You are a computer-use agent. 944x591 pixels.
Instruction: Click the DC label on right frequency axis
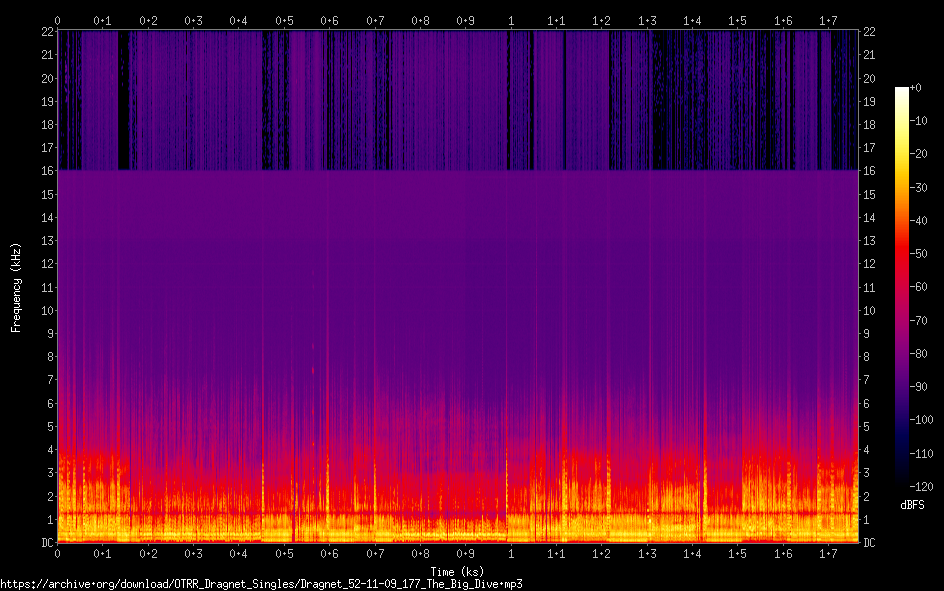(x=869, y=543)
